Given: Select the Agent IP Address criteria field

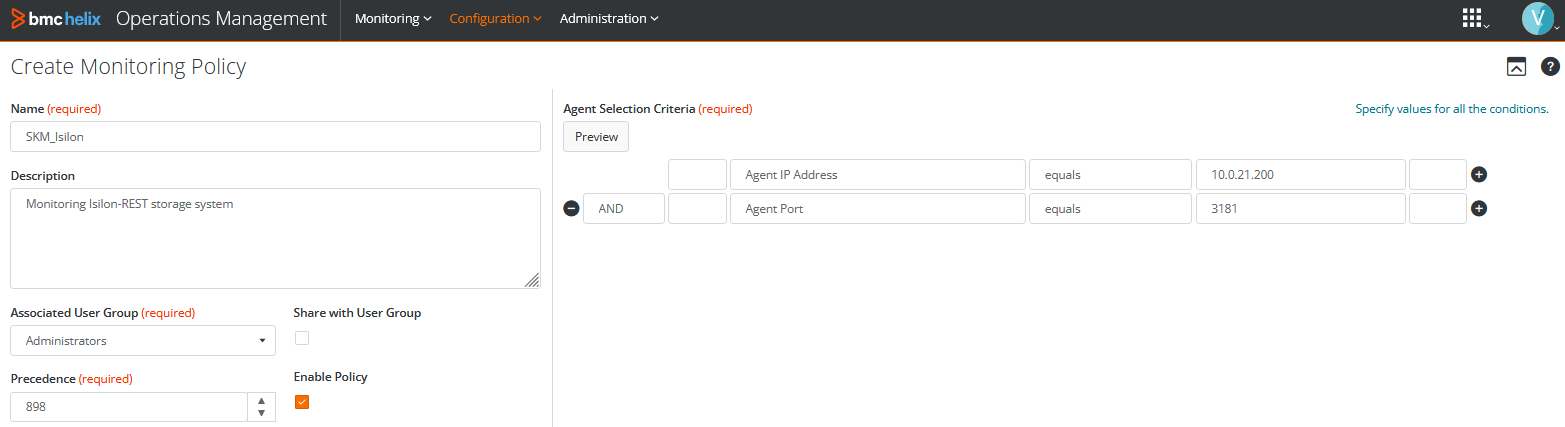Looking at the screenshot, I should pyautogui.click(x=878, y=174).
